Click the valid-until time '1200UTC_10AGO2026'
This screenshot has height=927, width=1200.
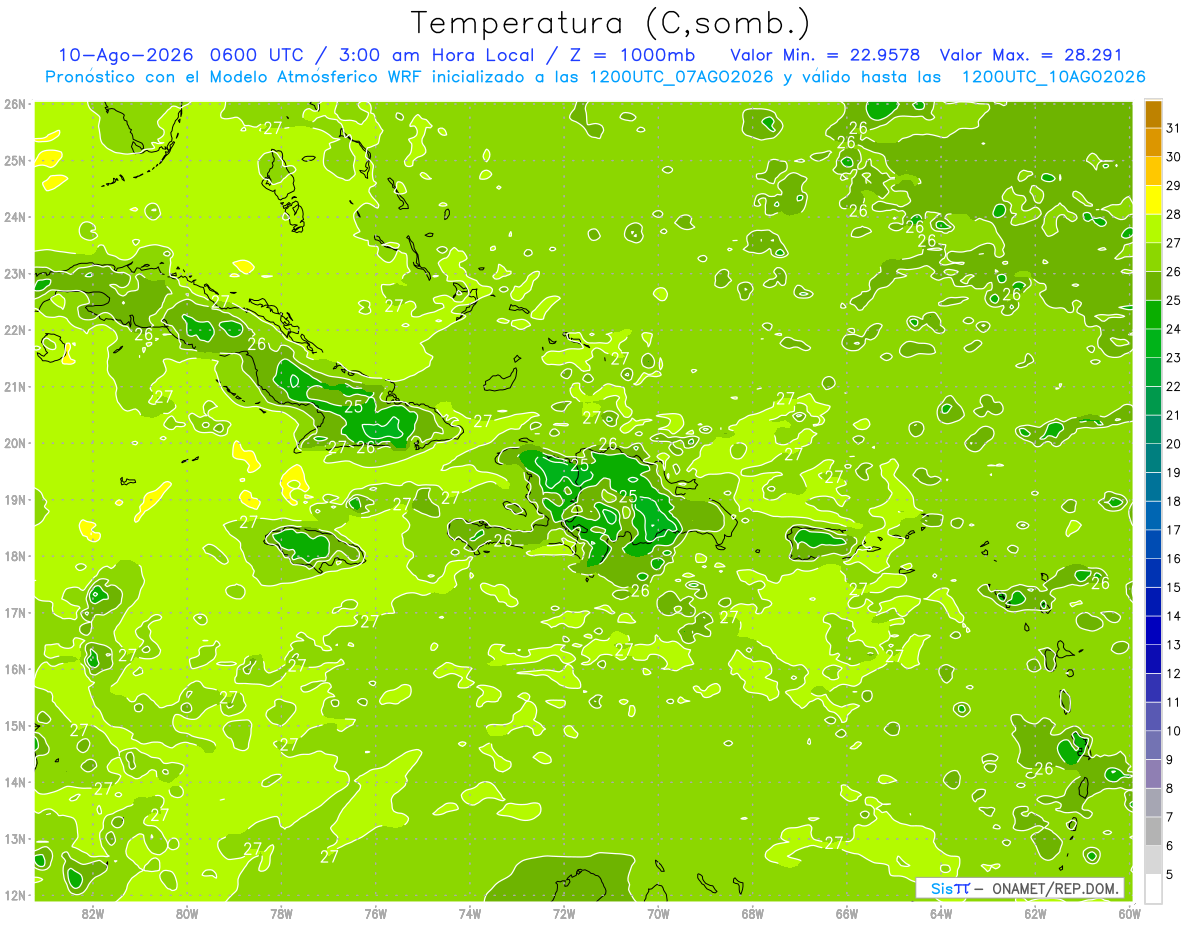click(1053, 77)
